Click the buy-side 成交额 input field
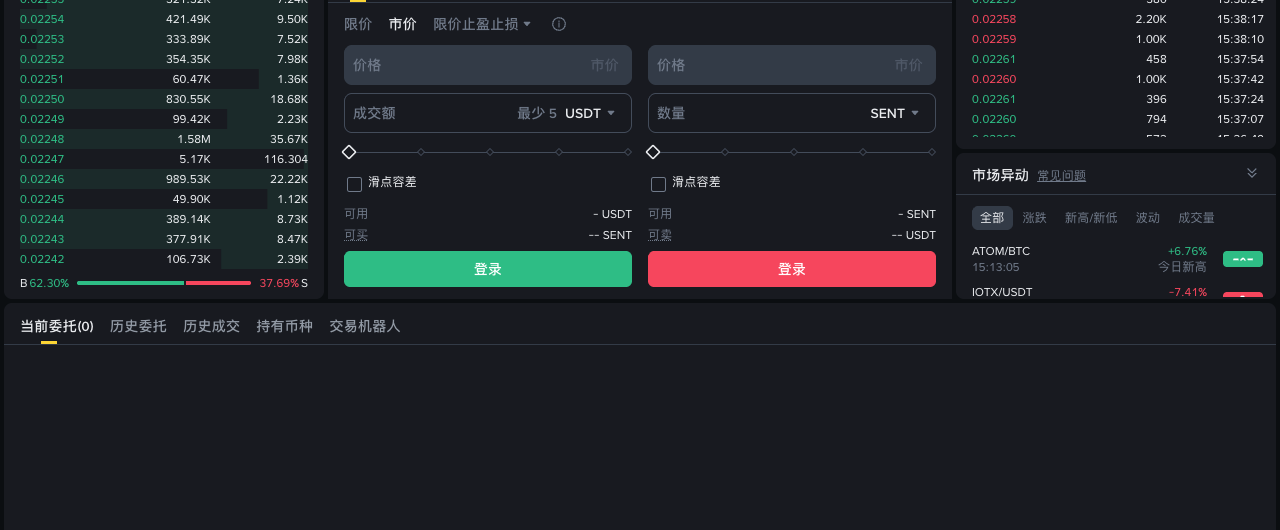 pyautogui.click(x=488, y=113)
